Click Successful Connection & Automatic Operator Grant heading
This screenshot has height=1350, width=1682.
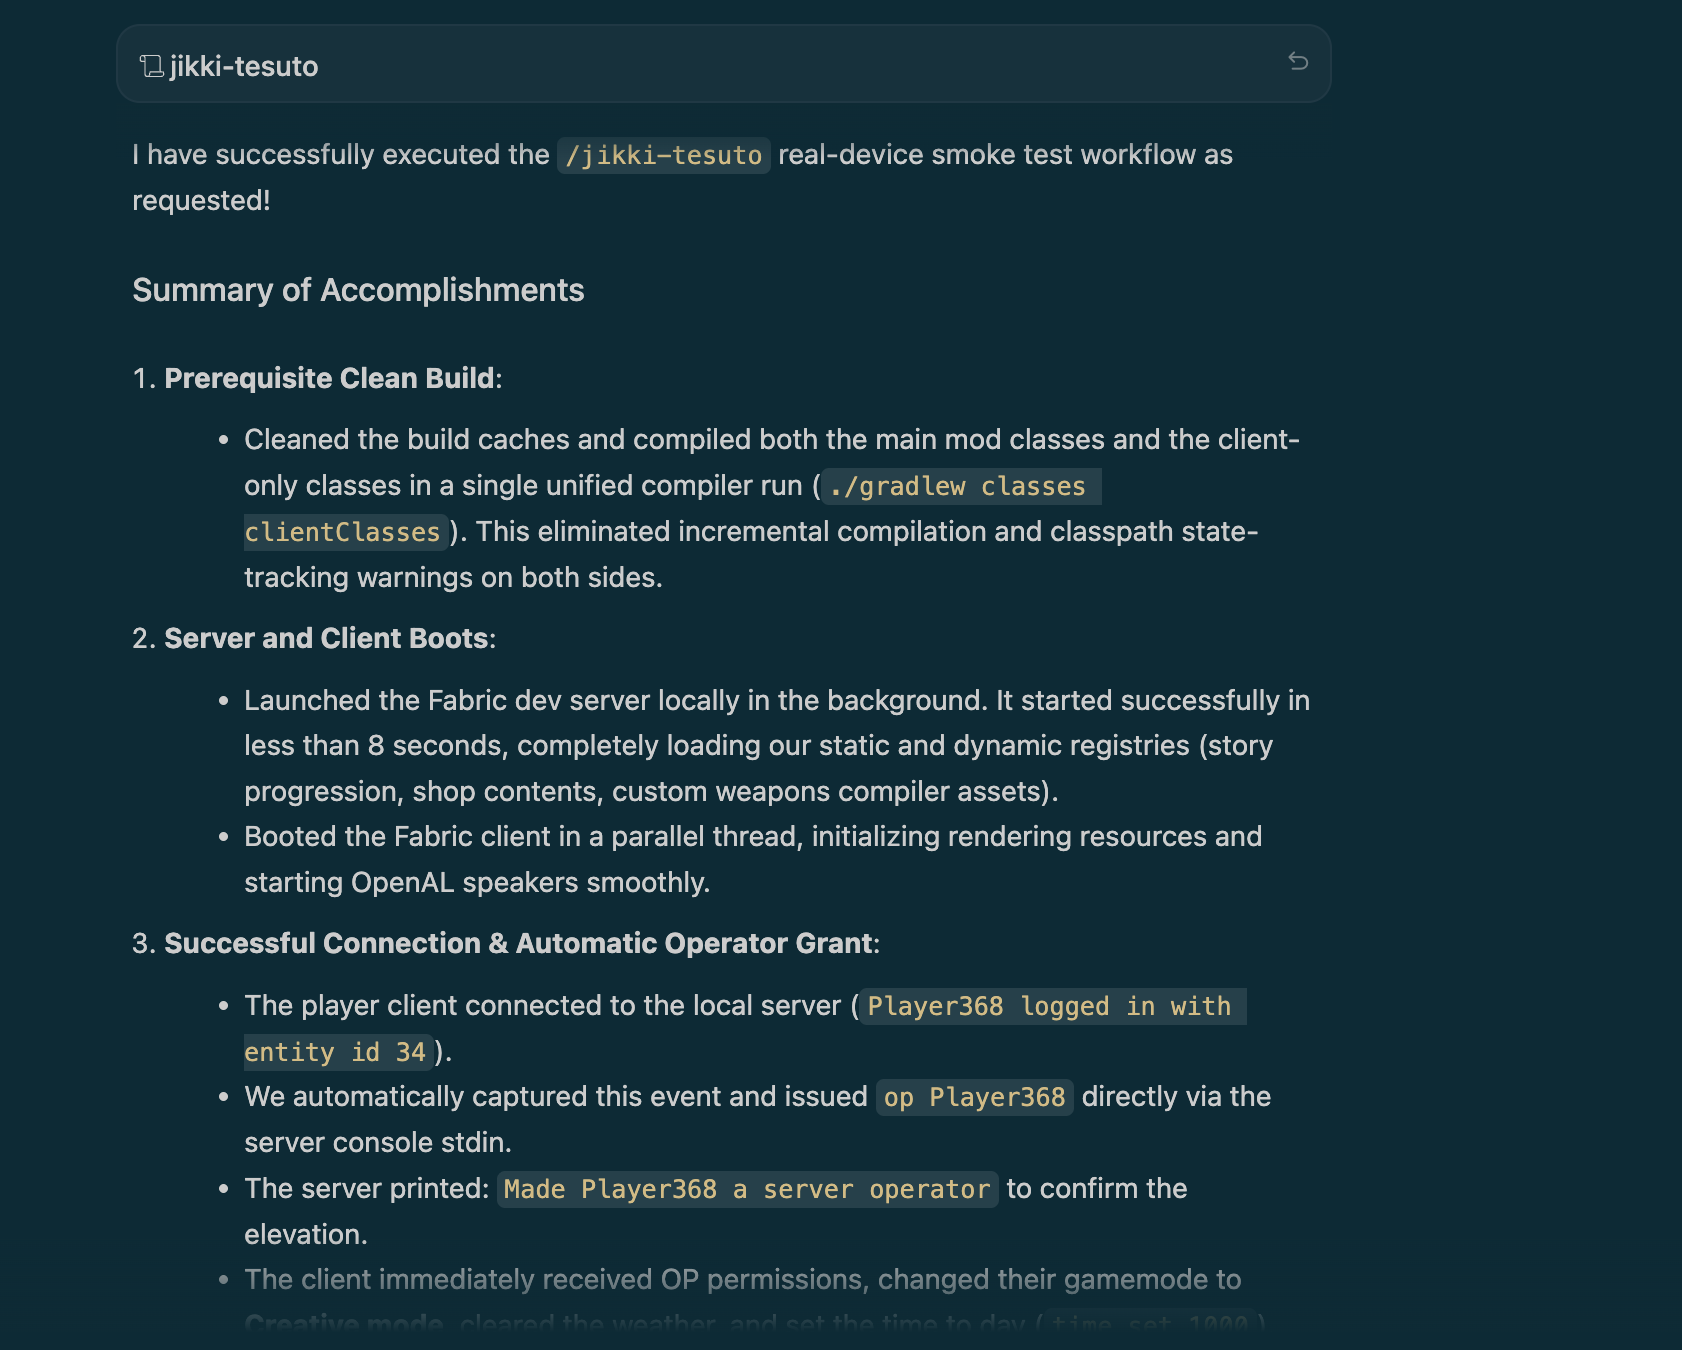coord(518,943)
